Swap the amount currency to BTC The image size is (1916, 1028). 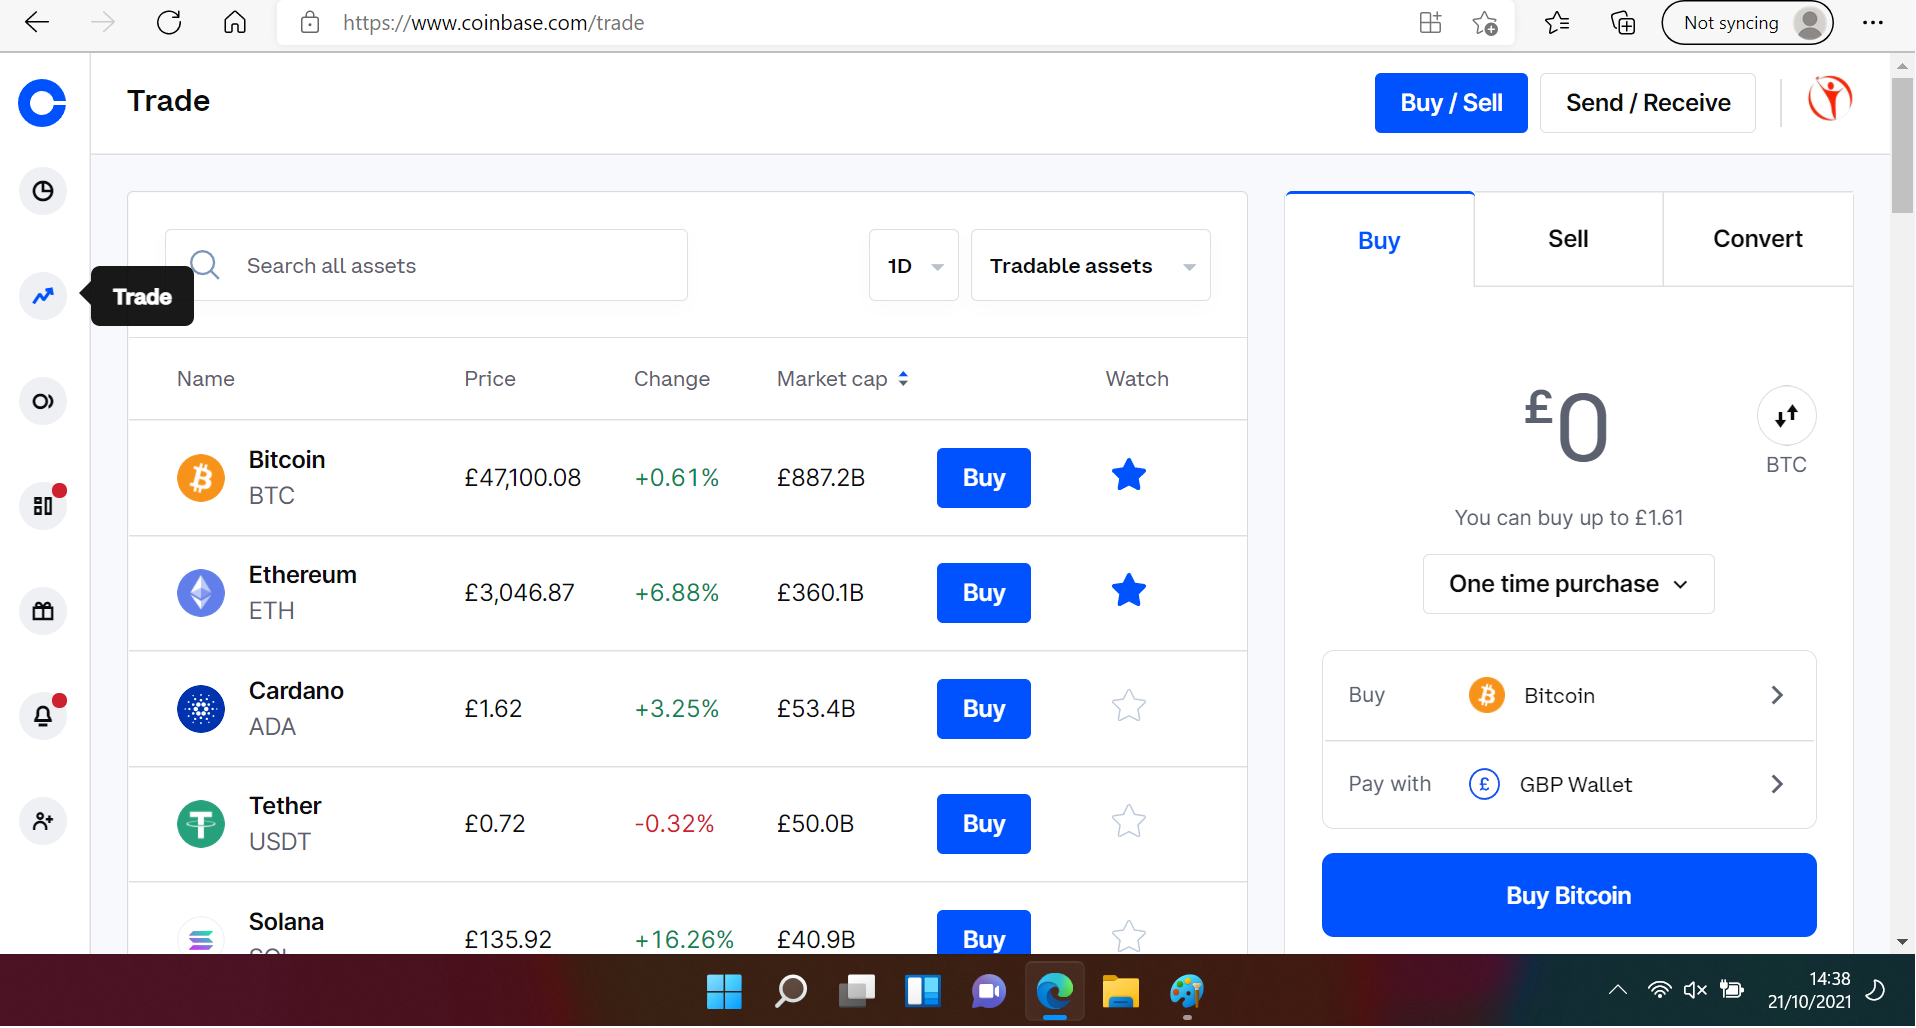point(1786,416)
